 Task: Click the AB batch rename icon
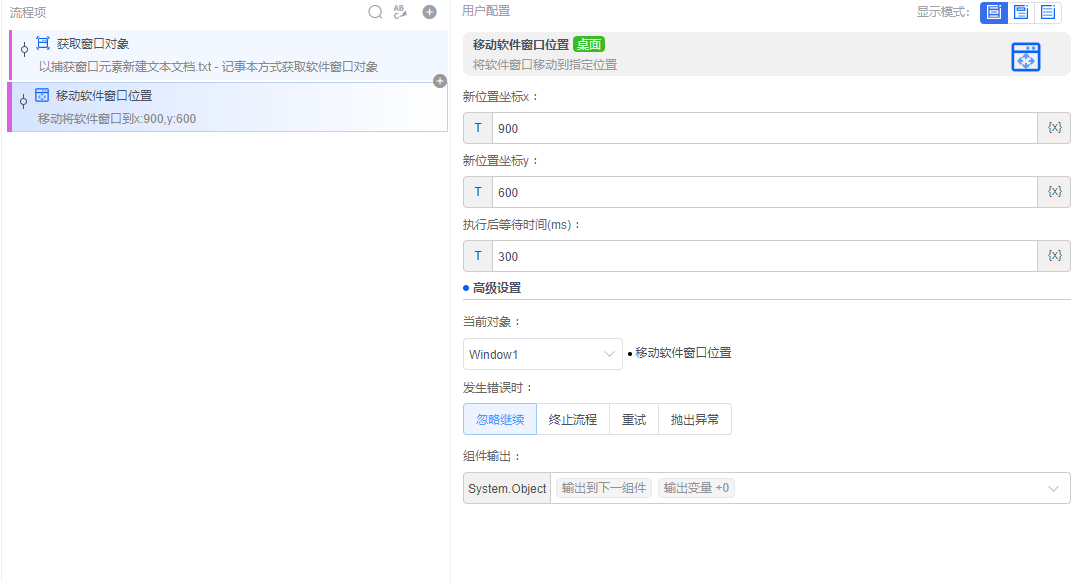(401, 12)
